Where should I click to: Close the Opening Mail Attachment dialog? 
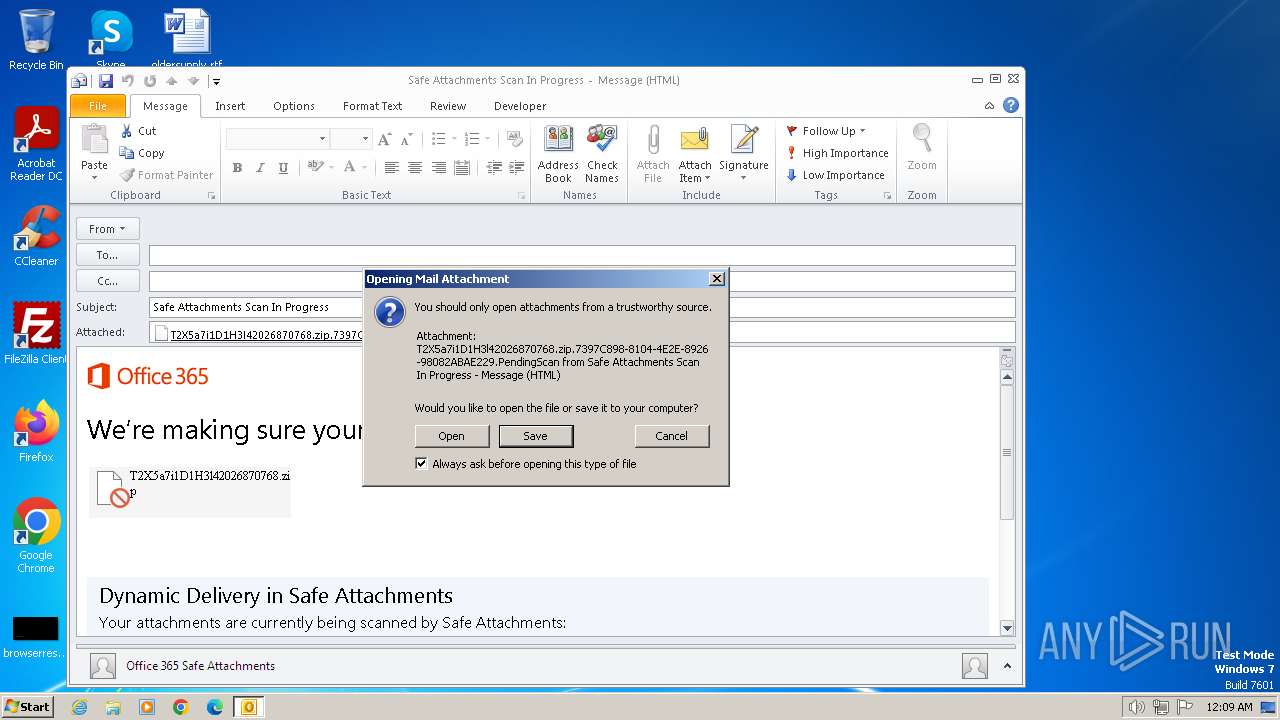[x=716, y=279]
